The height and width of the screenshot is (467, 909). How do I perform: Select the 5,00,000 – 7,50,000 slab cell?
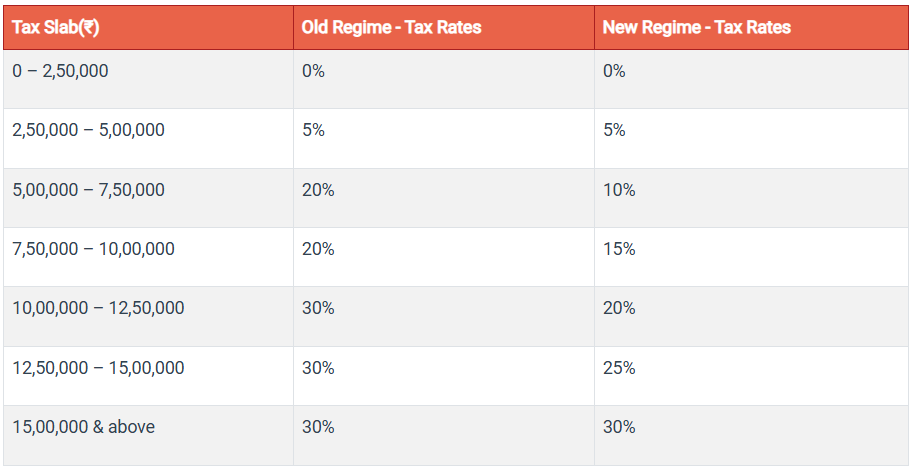(88, 190)
